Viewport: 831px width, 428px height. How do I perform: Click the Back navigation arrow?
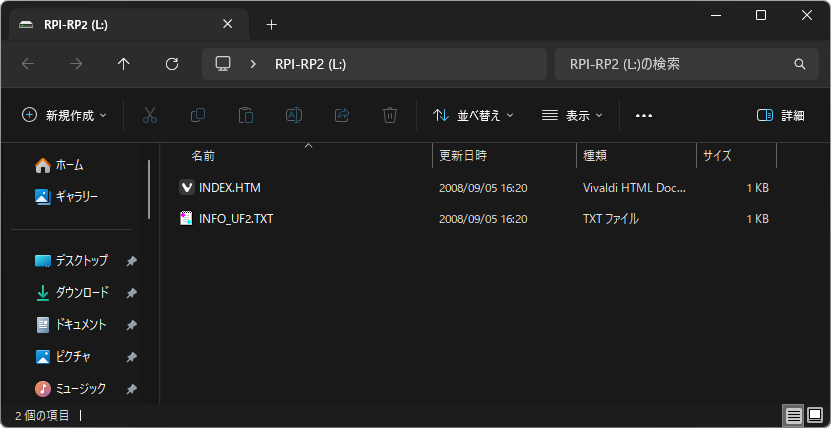click(x=28, y=64)
